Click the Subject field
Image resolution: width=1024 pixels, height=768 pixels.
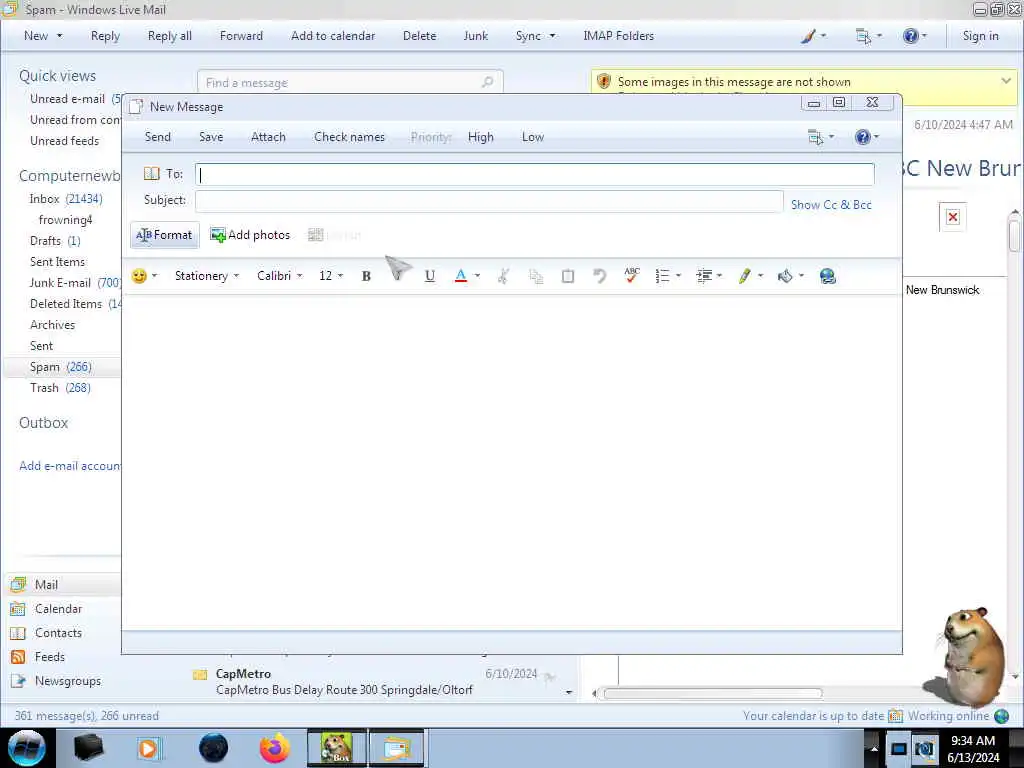pyautogui.click(x=488, y=200)
